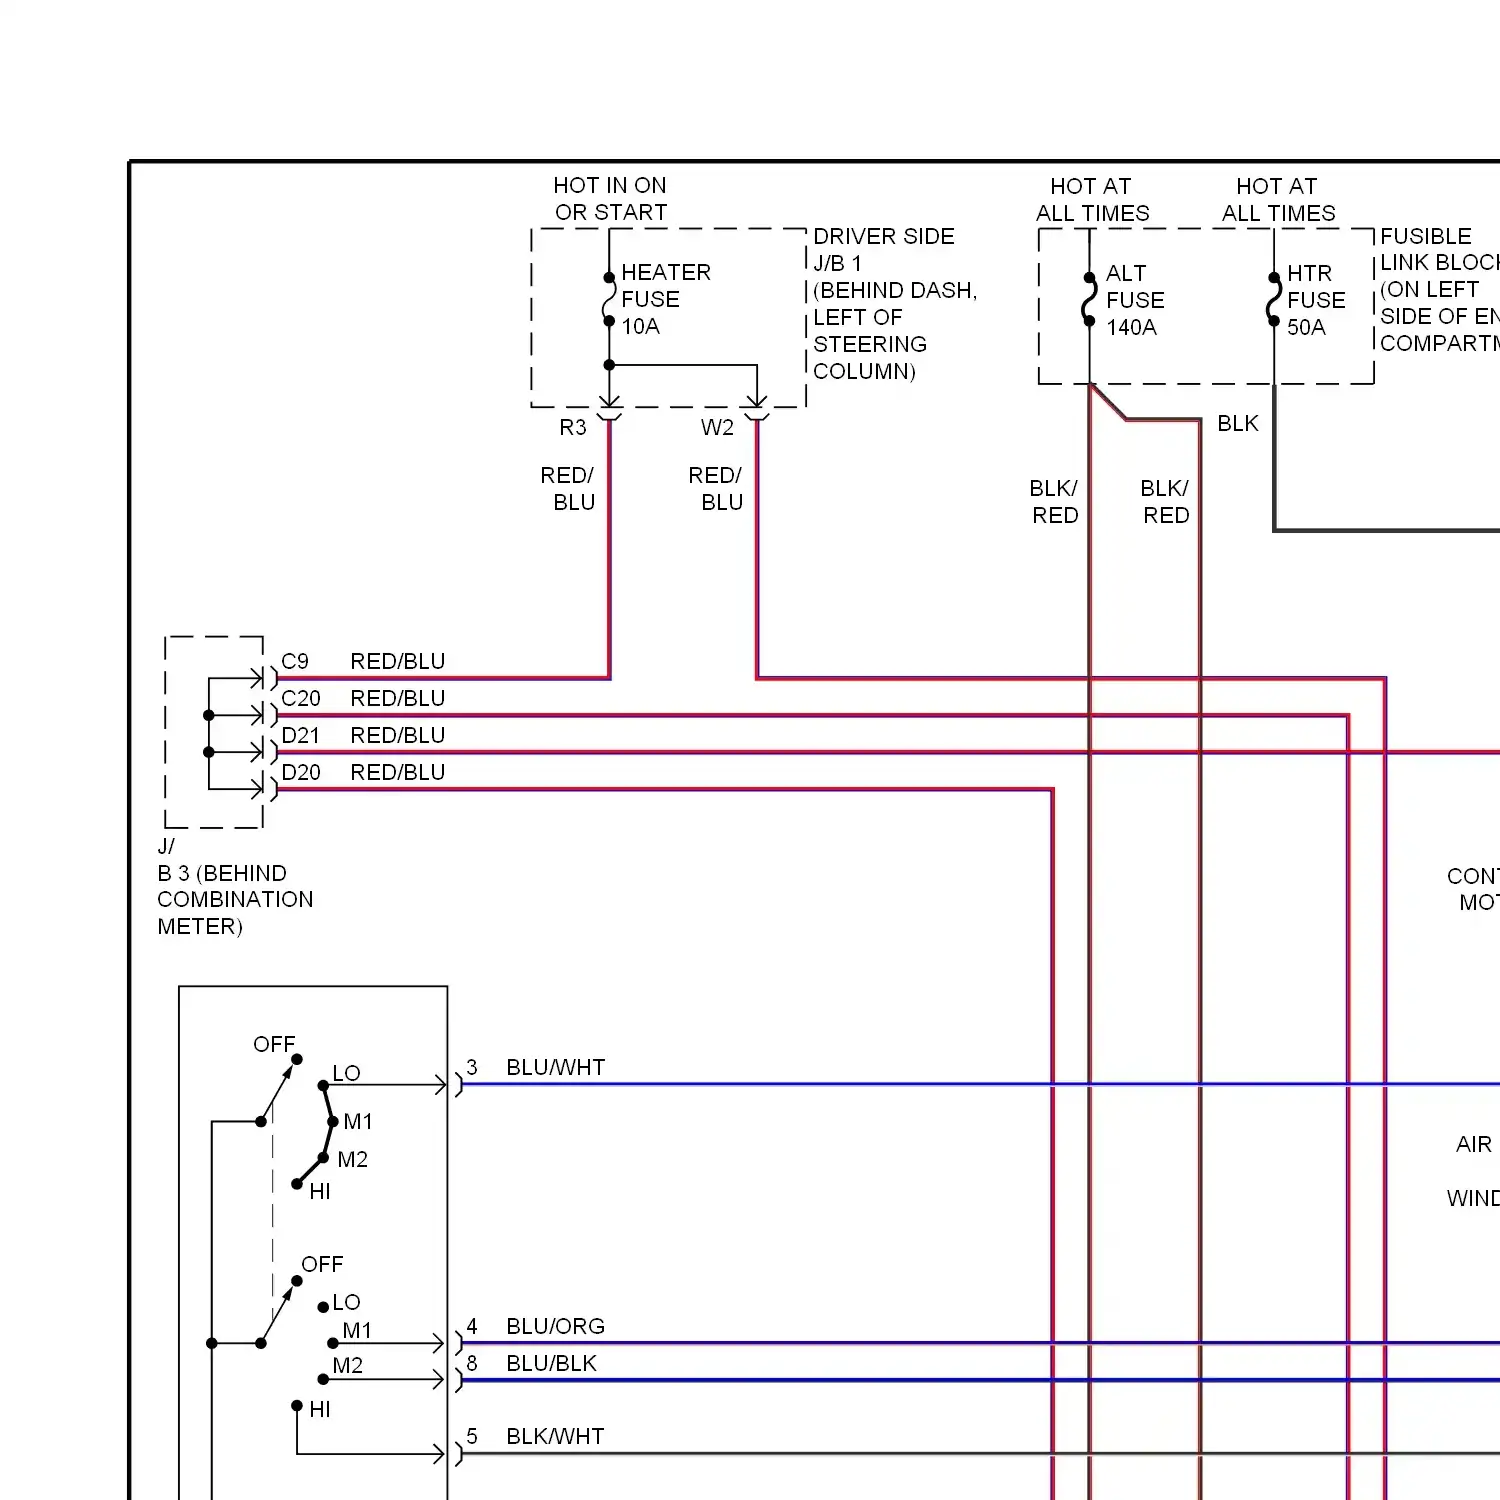Screen dimensions: 1500x1500
Task: Select the "R3" connector label
Action: (573, 428)
